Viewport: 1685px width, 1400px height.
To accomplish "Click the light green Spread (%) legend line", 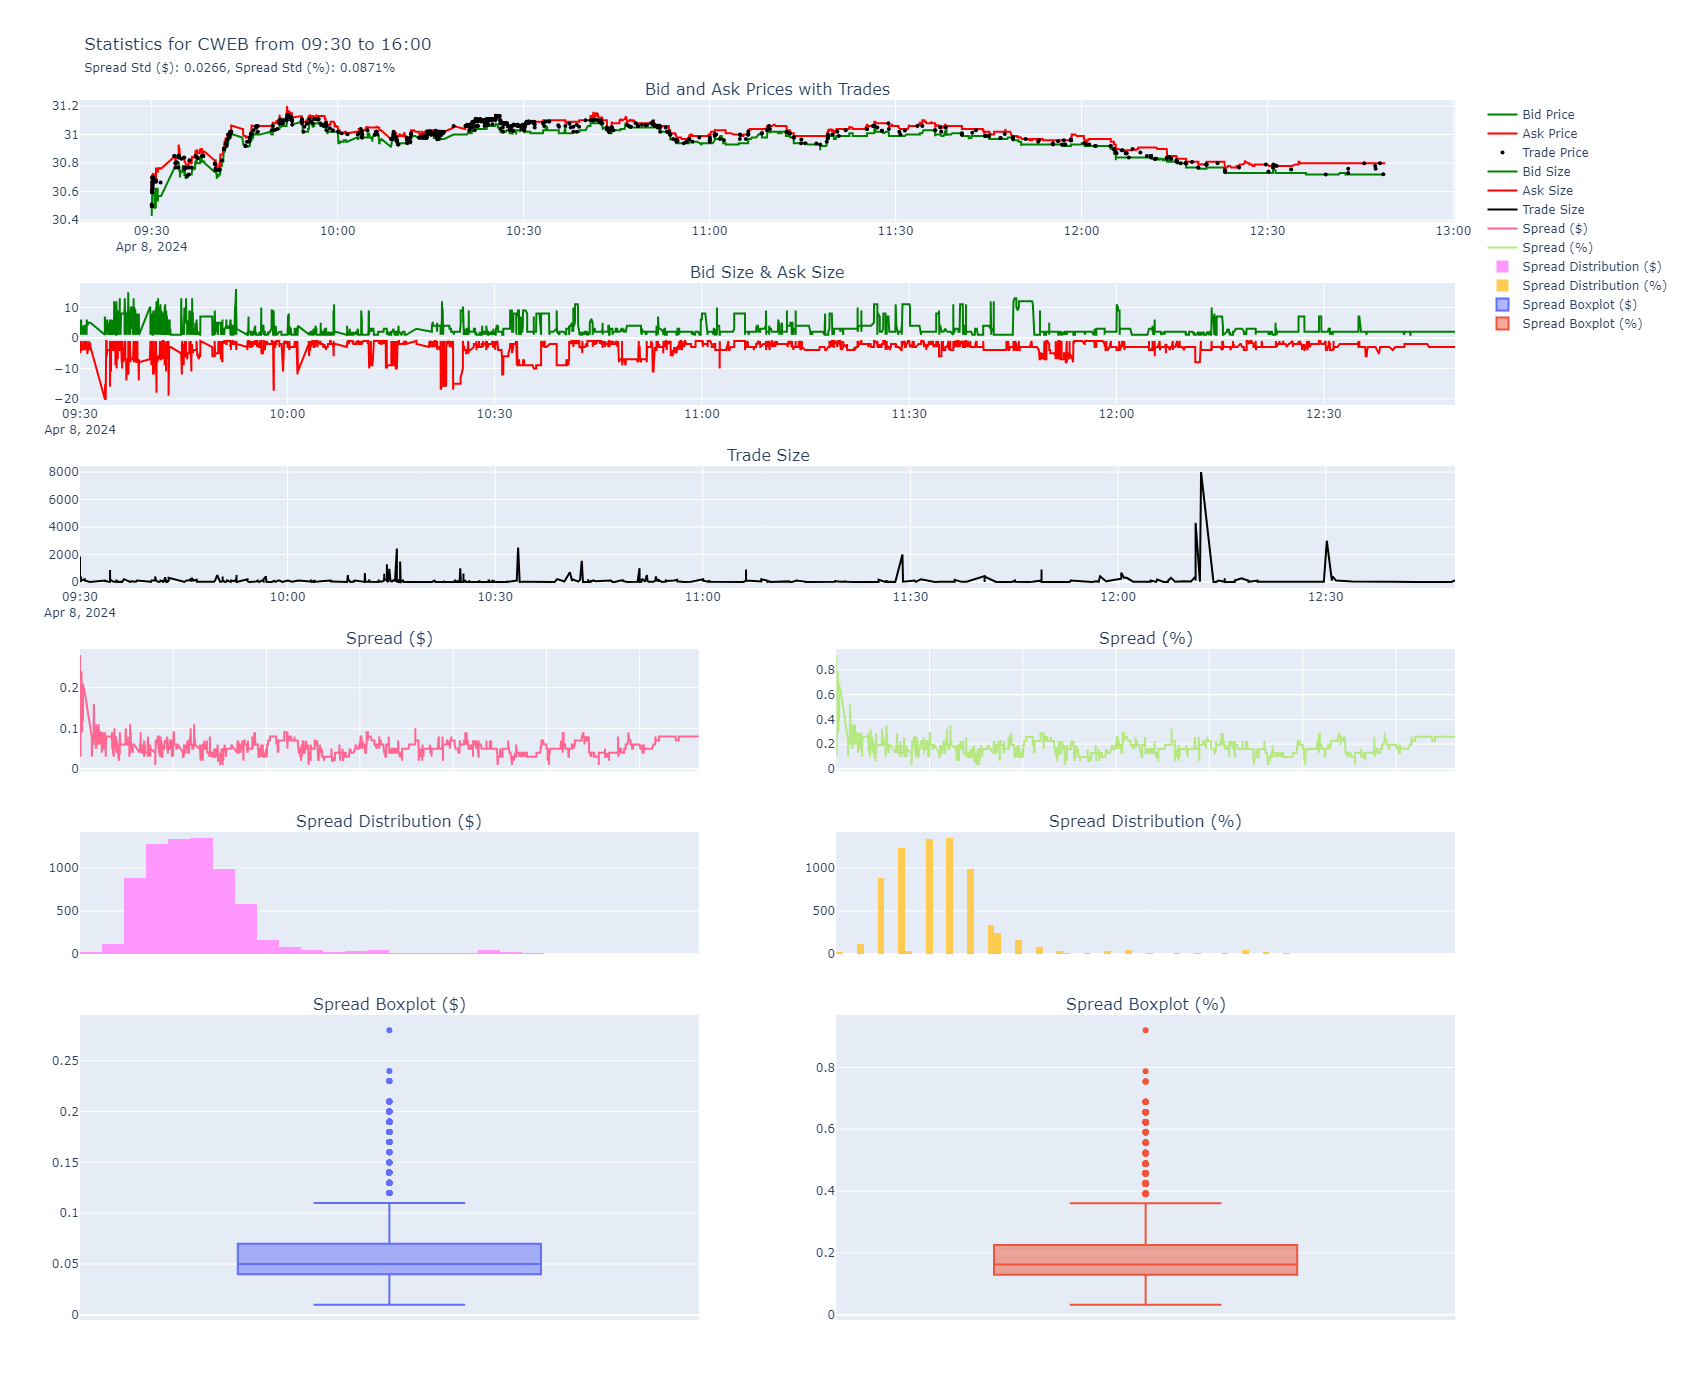I will pyautogui.click(x=1502, y=248).
